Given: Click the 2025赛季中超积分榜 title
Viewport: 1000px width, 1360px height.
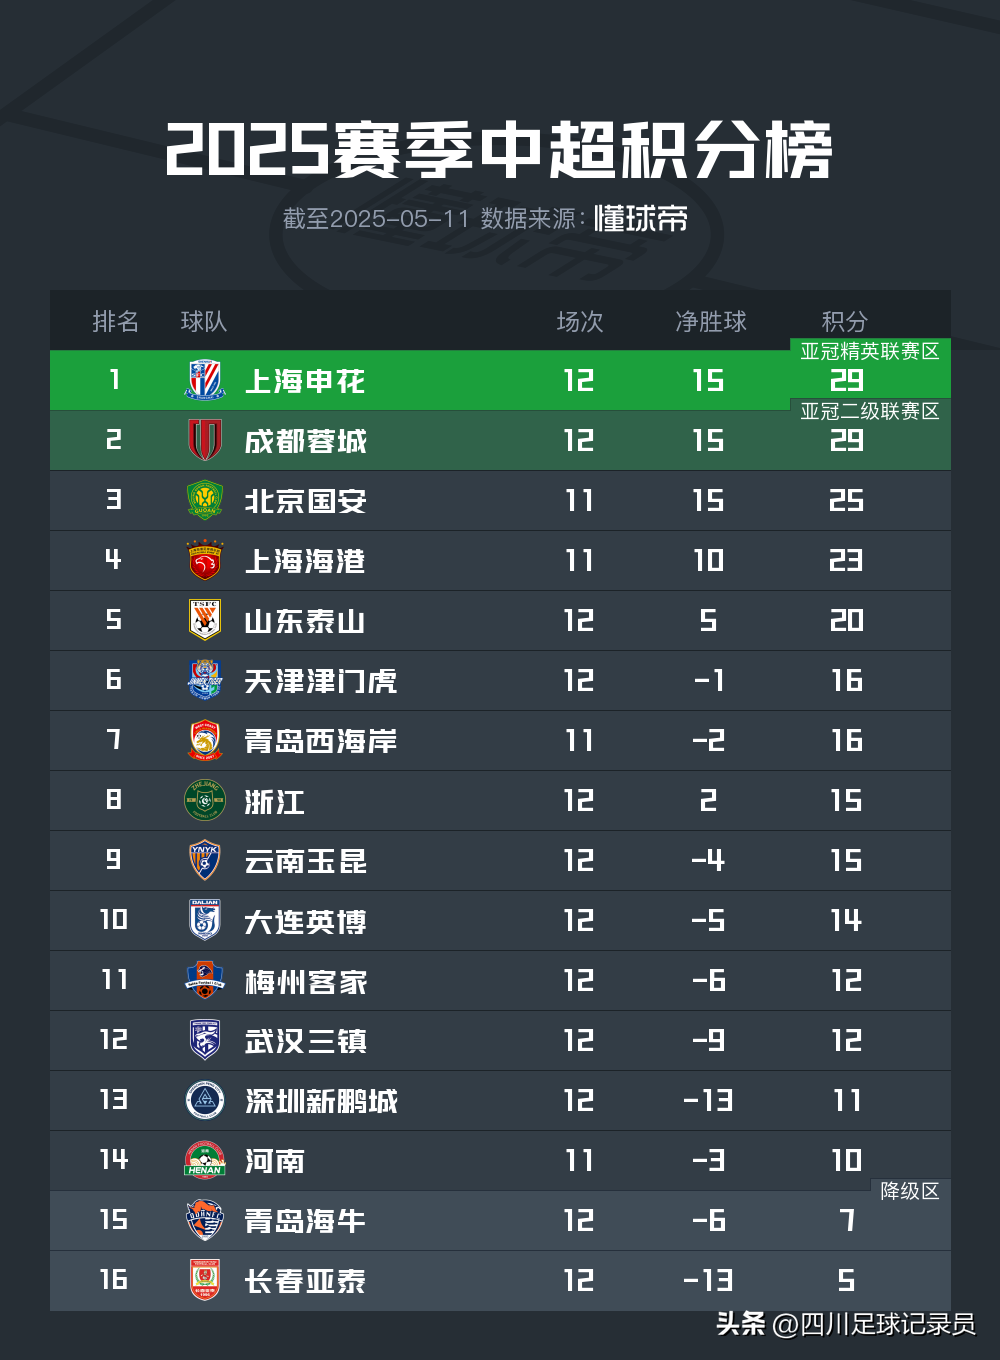Looking at the screenshot, I should [499, 151].
